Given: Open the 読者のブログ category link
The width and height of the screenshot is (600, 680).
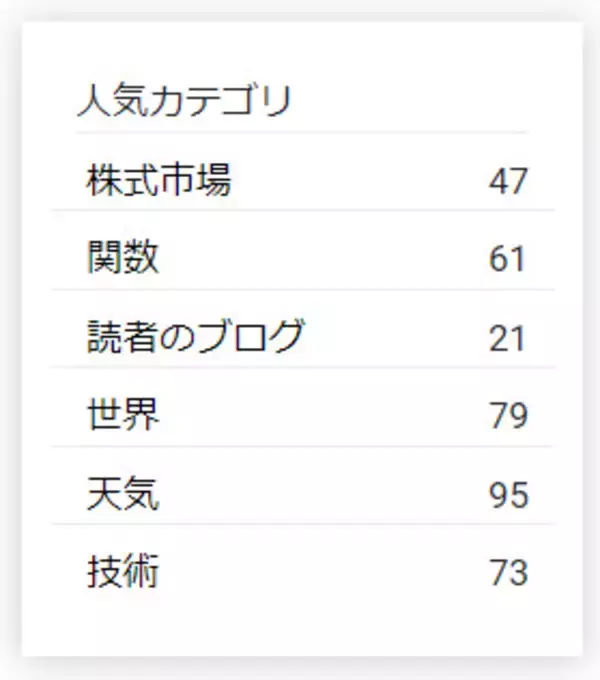Looking at the screenshot, I should 194,338.
